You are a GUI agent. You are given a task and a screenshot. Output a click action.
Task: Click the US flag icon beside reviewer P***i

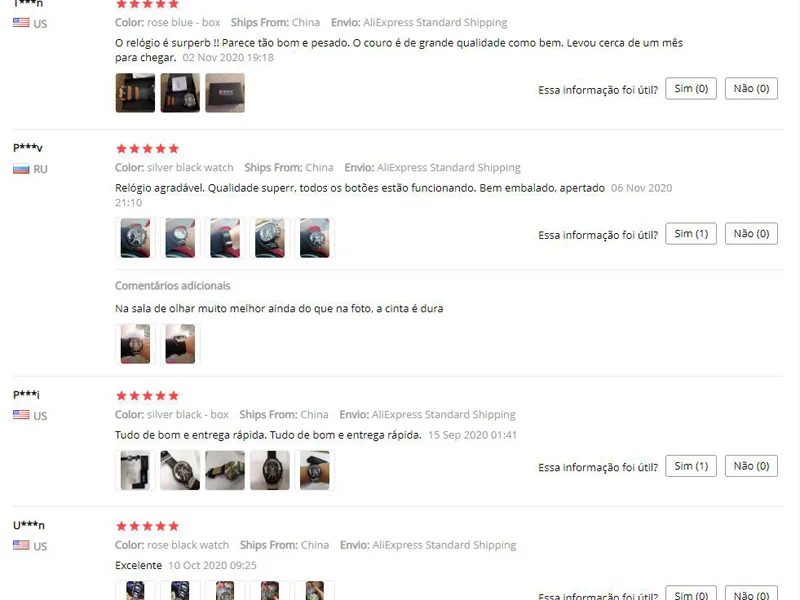click(x=21, y=415)
